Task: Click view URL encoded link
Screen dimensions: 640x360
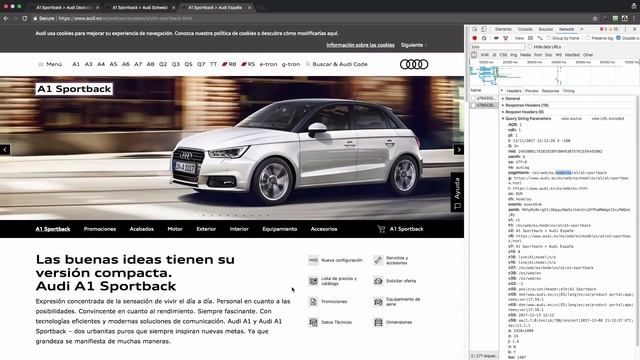Action: 608,118
